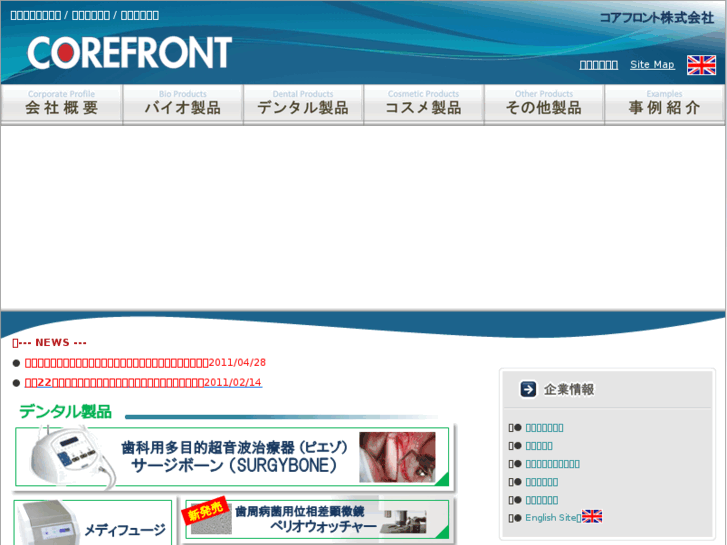
Task: Click the 企業情報 panel heading
Action: [x=569, y=390]
